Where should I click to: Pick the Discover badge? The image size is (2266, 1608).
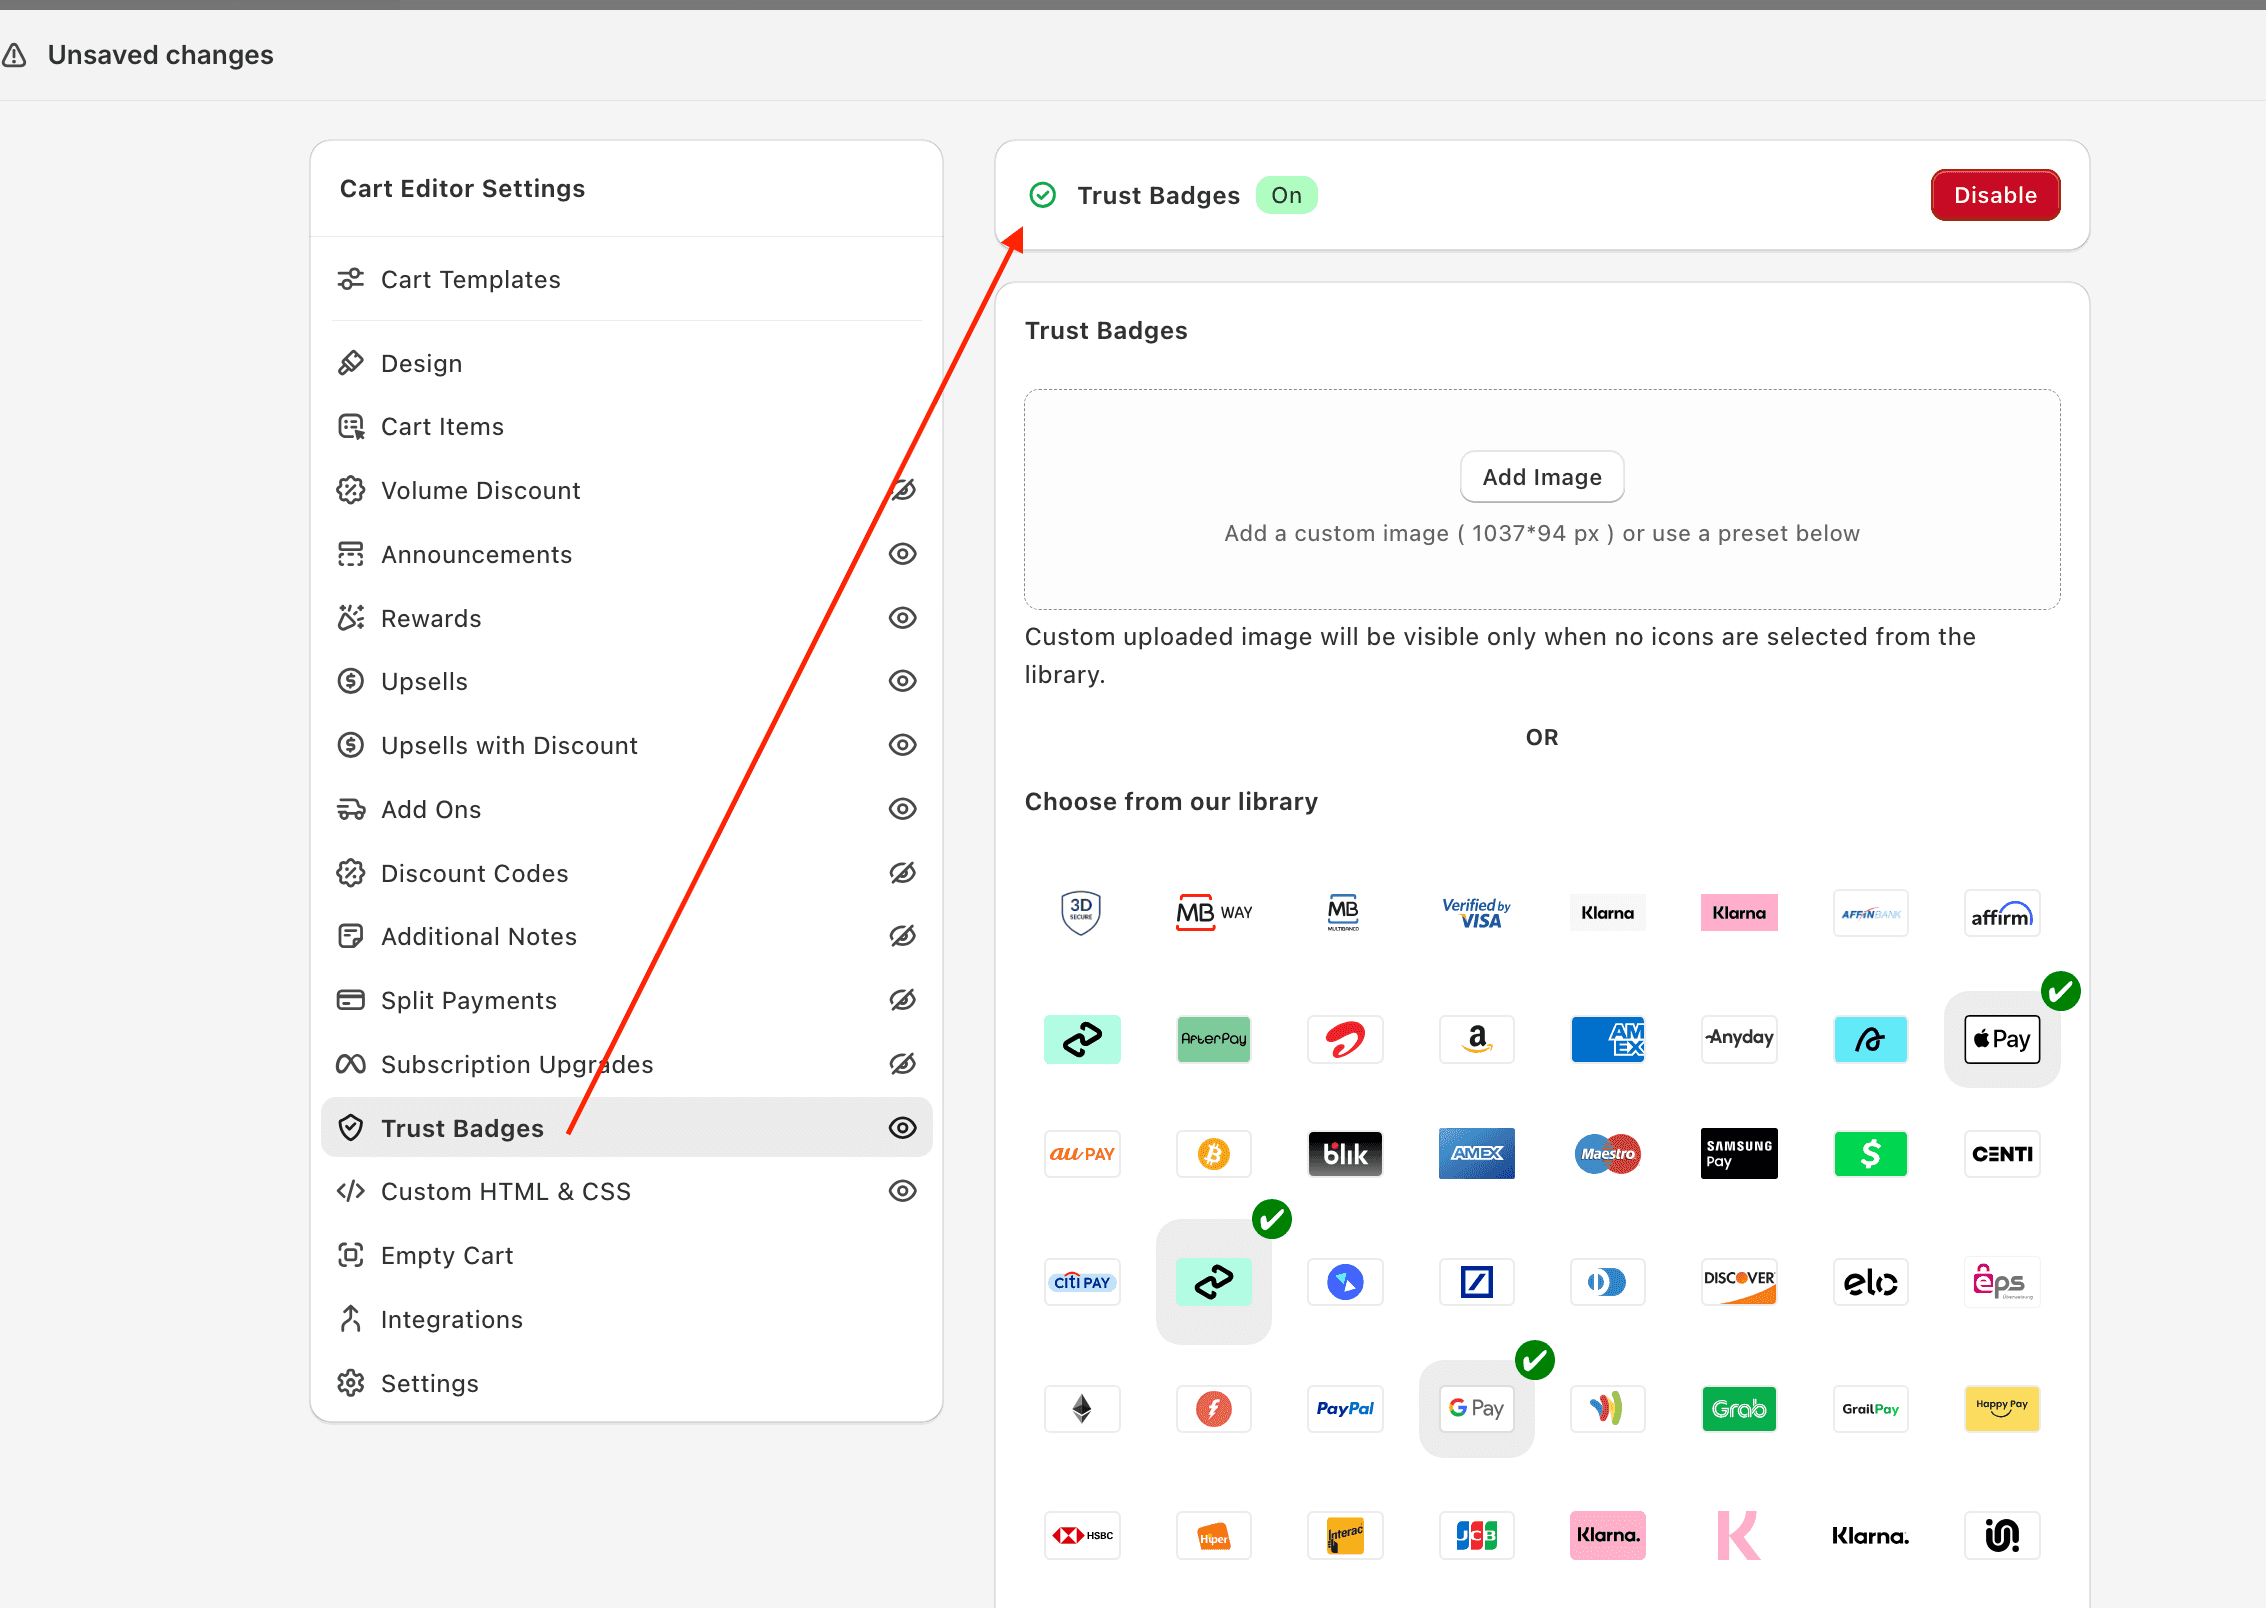click(x=1740, y=1282)
